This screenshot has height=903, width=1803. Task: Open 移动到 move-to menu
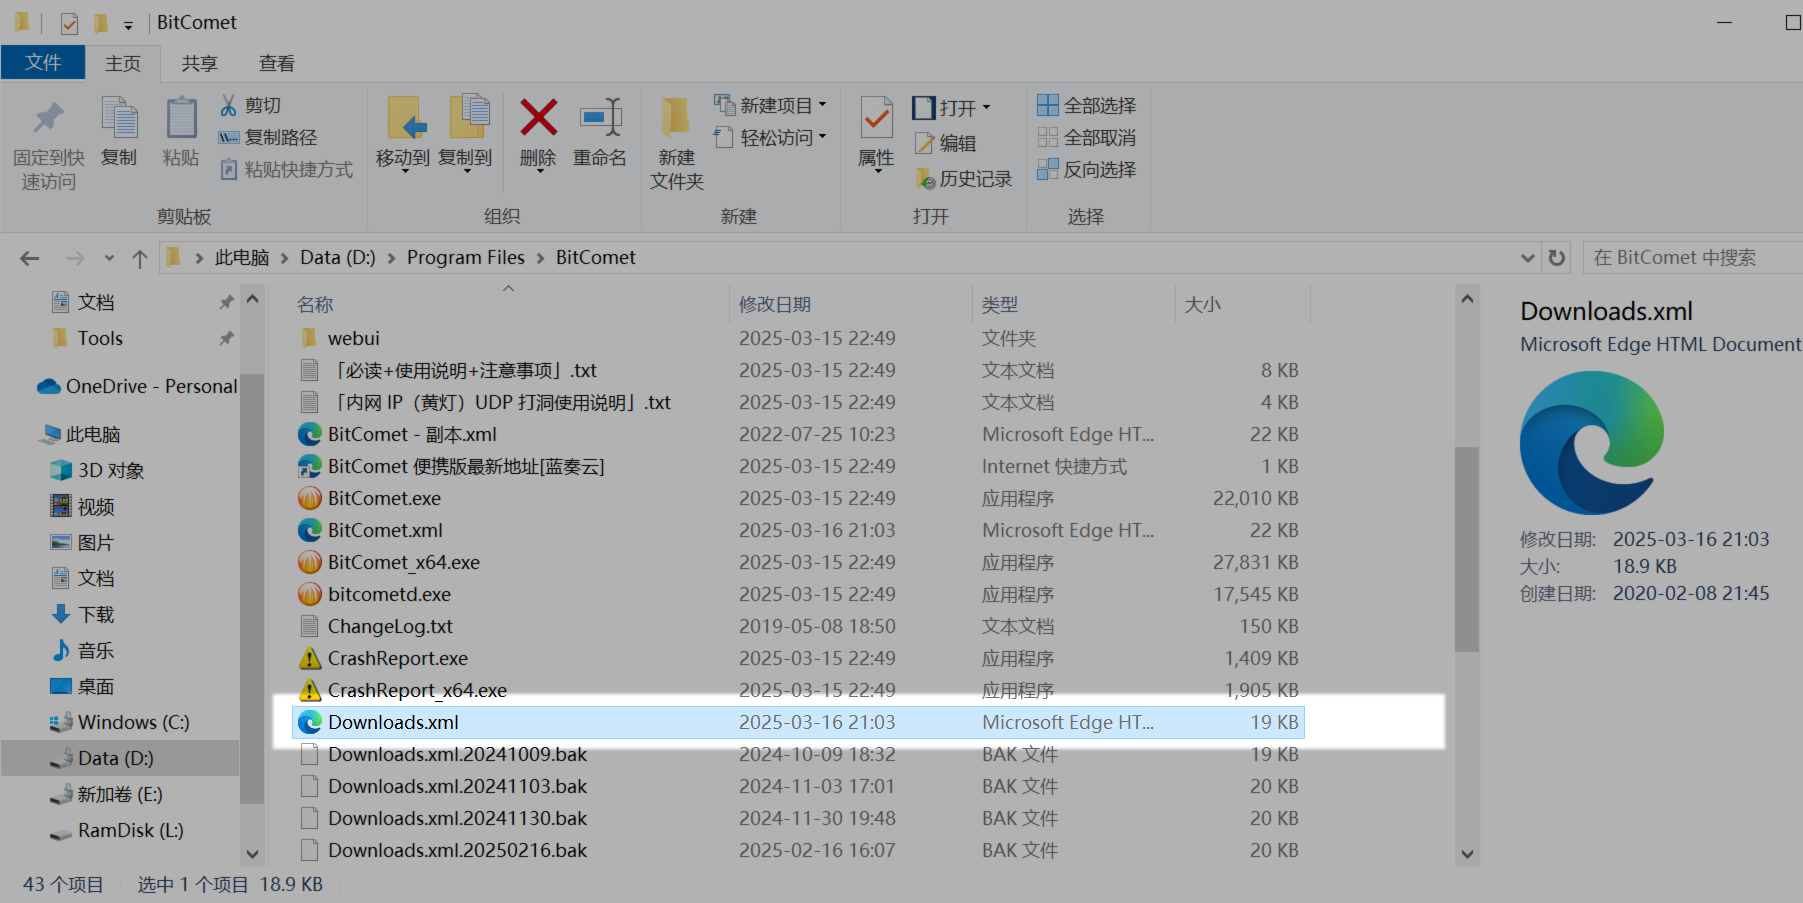pyautogui.click(x=404, y=135)
